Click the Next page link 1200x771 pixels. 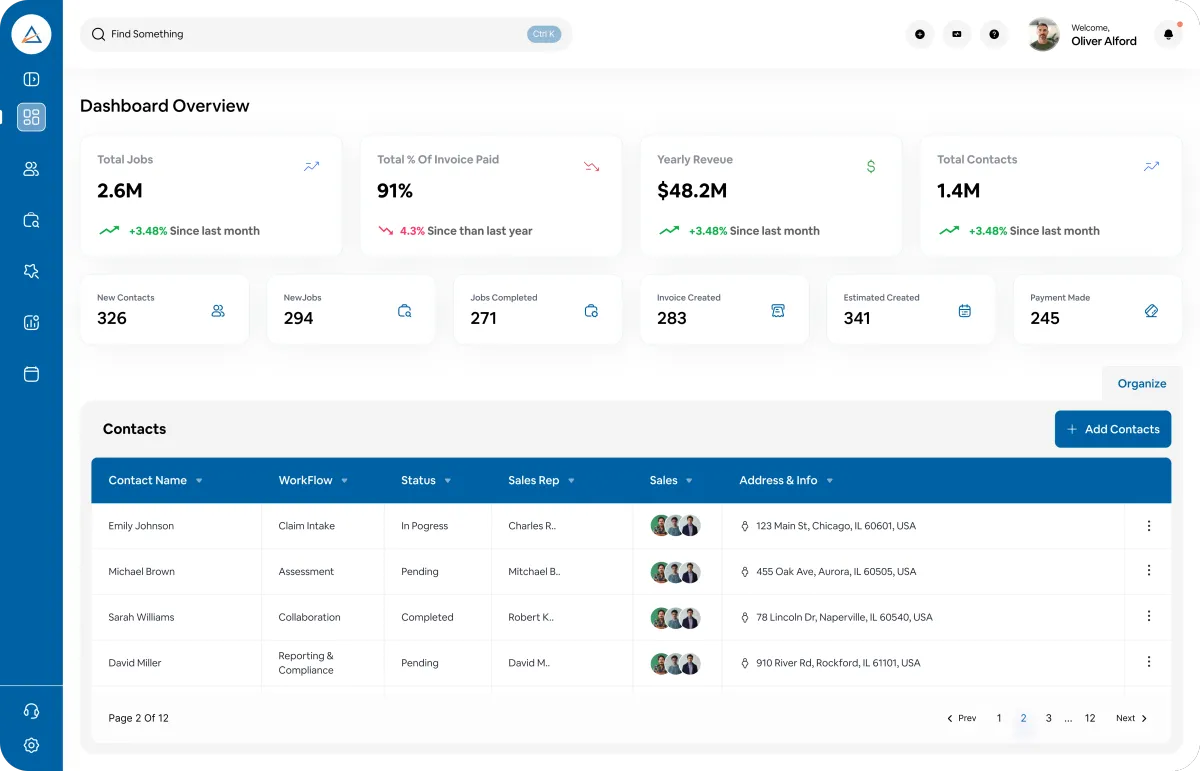[x=1131, y=718]
